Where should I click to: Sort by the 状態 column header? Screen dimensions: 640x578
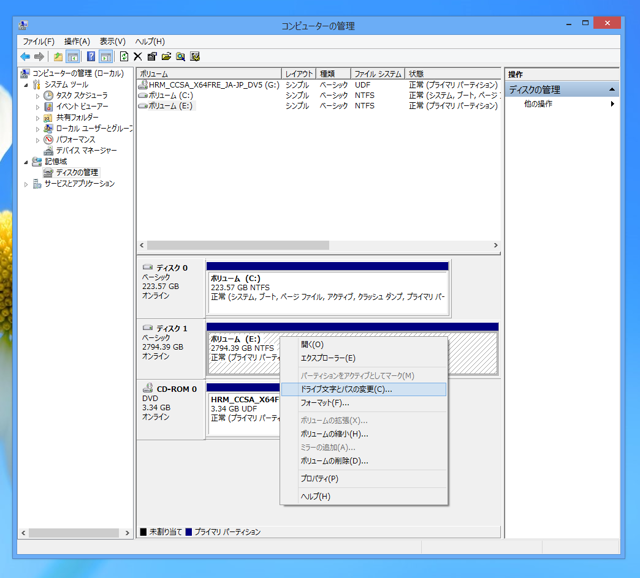[x=453, y=74]
